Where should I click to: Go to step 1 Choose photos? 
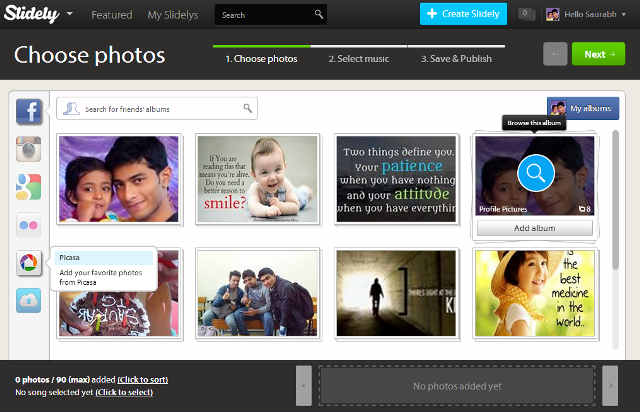pos(261,59)
